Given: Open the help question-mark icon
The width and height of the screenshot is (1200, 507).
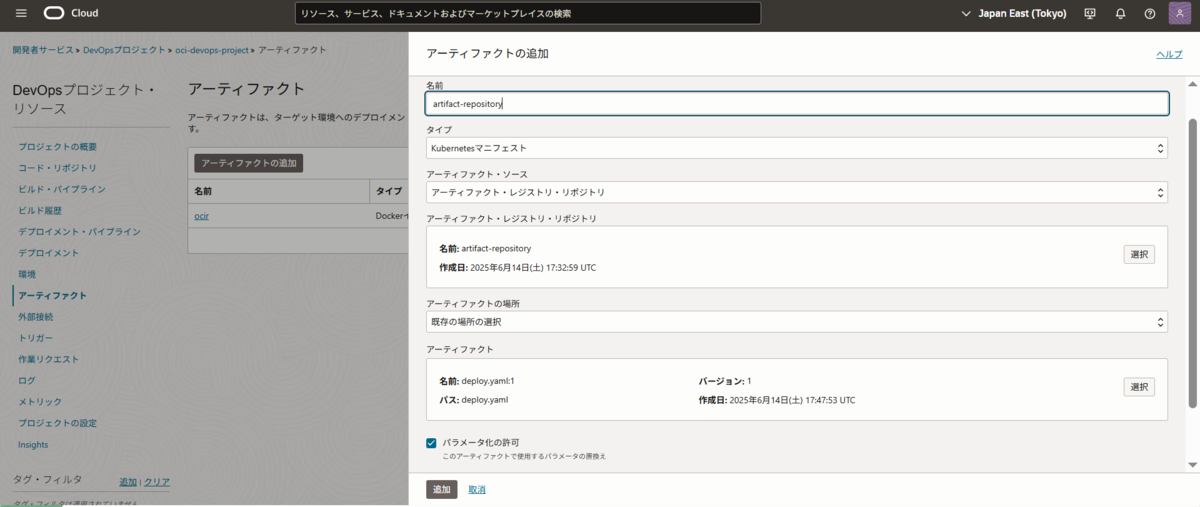Looking at the screenshot, I should (1150, 13).
